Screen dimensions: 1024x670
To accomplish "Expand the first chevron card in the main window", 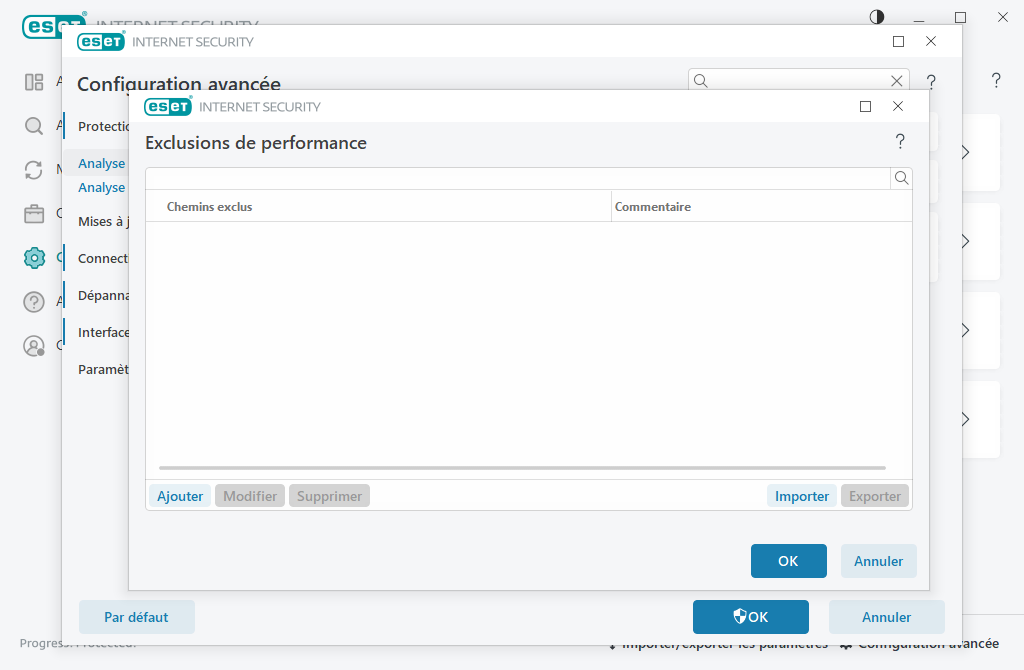I will [965, 152].
